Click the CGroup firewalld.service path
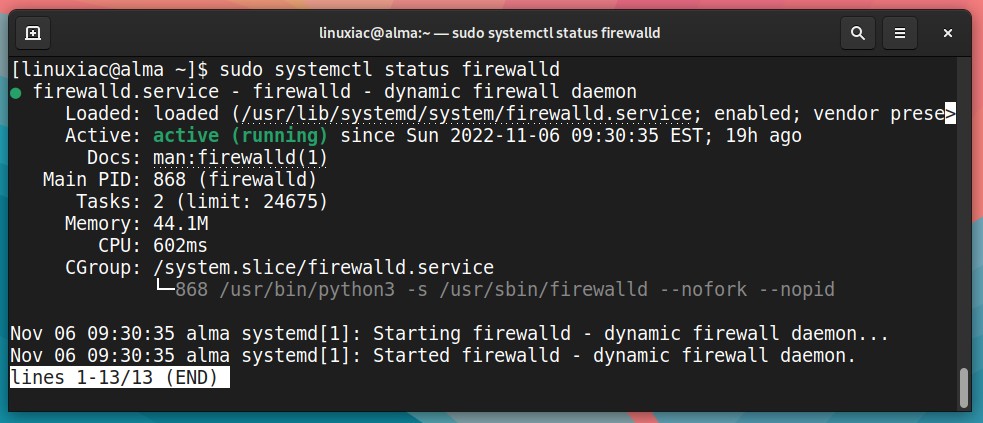 pyautogui.click(x=323, y=268)
